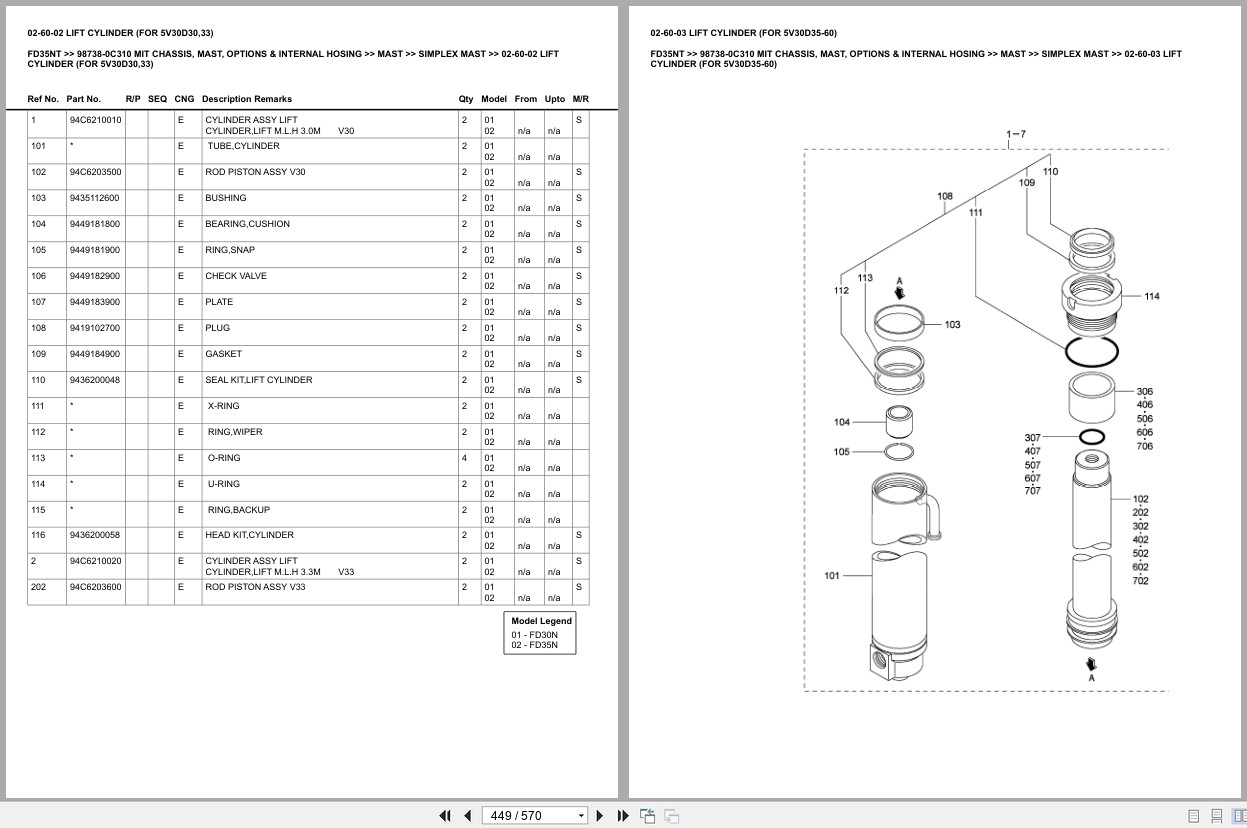Click SEAL KIT,LIFT CYLINDER entry
Screen dimensions: 1247x828
click(x=258, y=380)
